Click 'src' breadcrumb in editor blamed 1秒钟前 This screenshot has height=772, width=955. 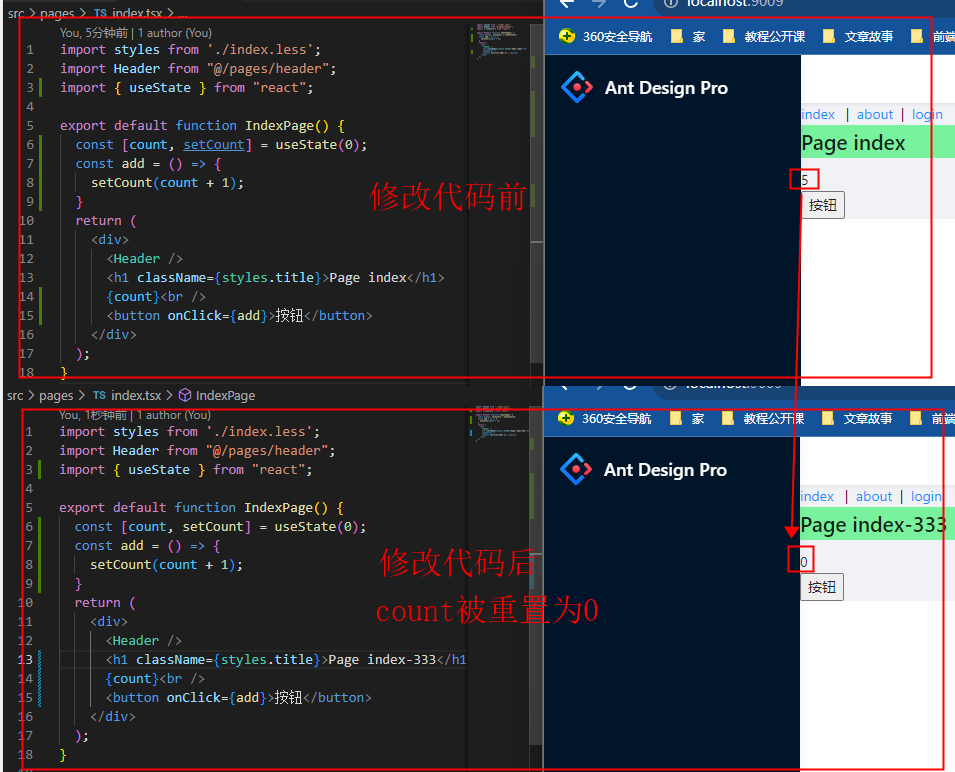point(15,396)
